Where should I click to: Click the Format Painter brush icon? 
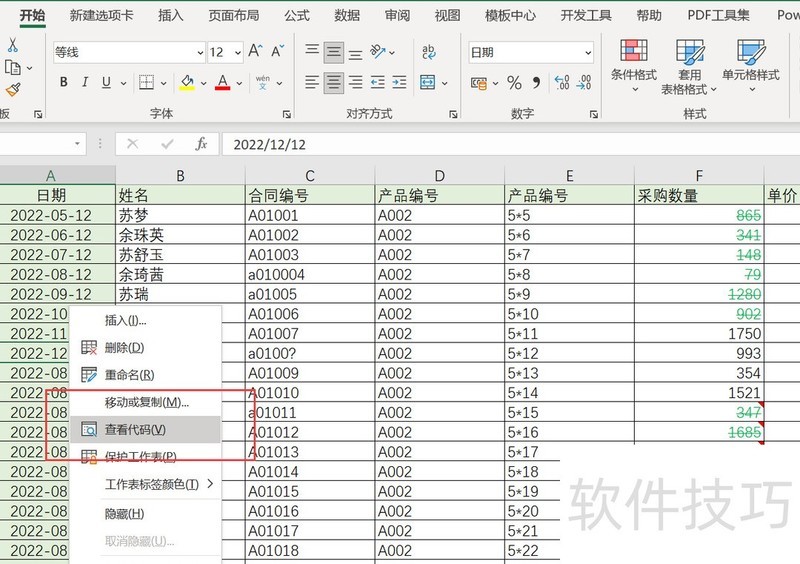pyautogui.click(x=12, y=90)
